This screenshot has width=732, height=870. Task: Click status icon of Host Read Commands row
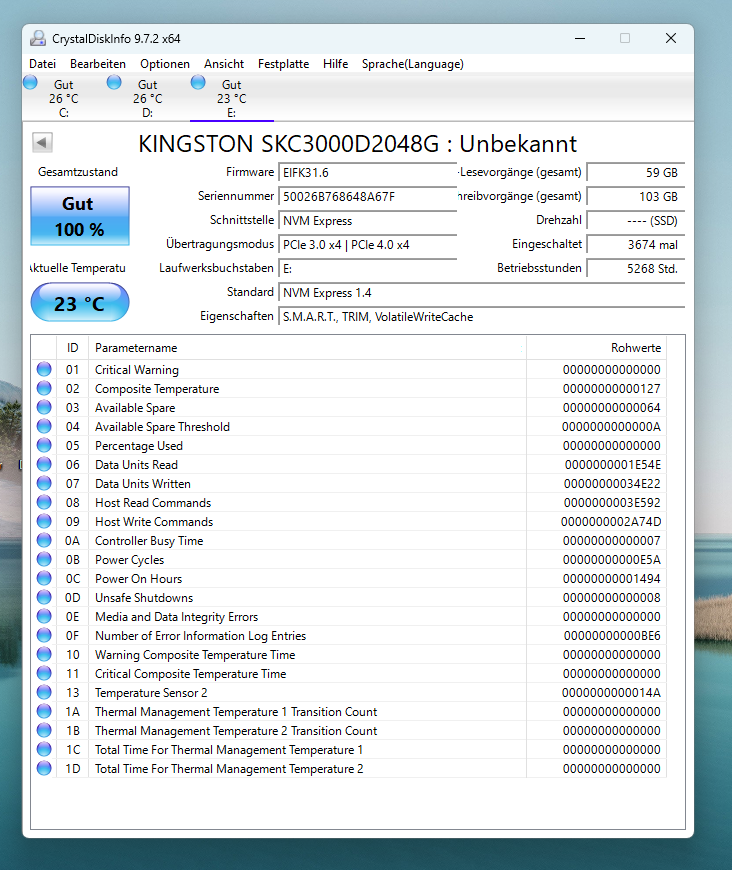tap(44, 502)
